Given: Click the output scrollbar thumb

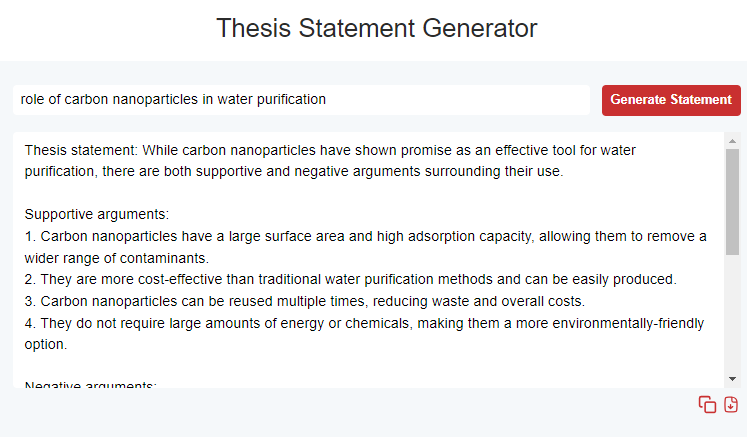Looking at the screenshot, I should coord(732,200).
